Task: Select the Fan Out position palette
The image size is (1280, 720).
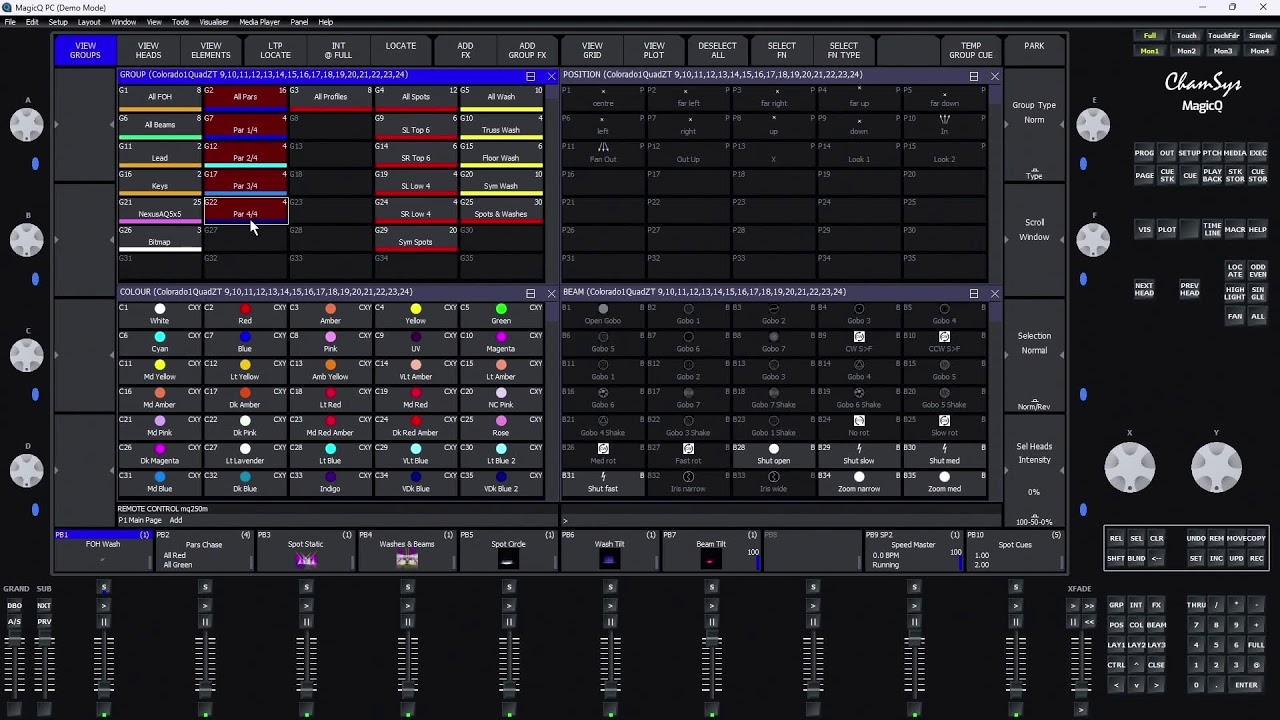Action: pyautogui.click(x=603, y=152)
